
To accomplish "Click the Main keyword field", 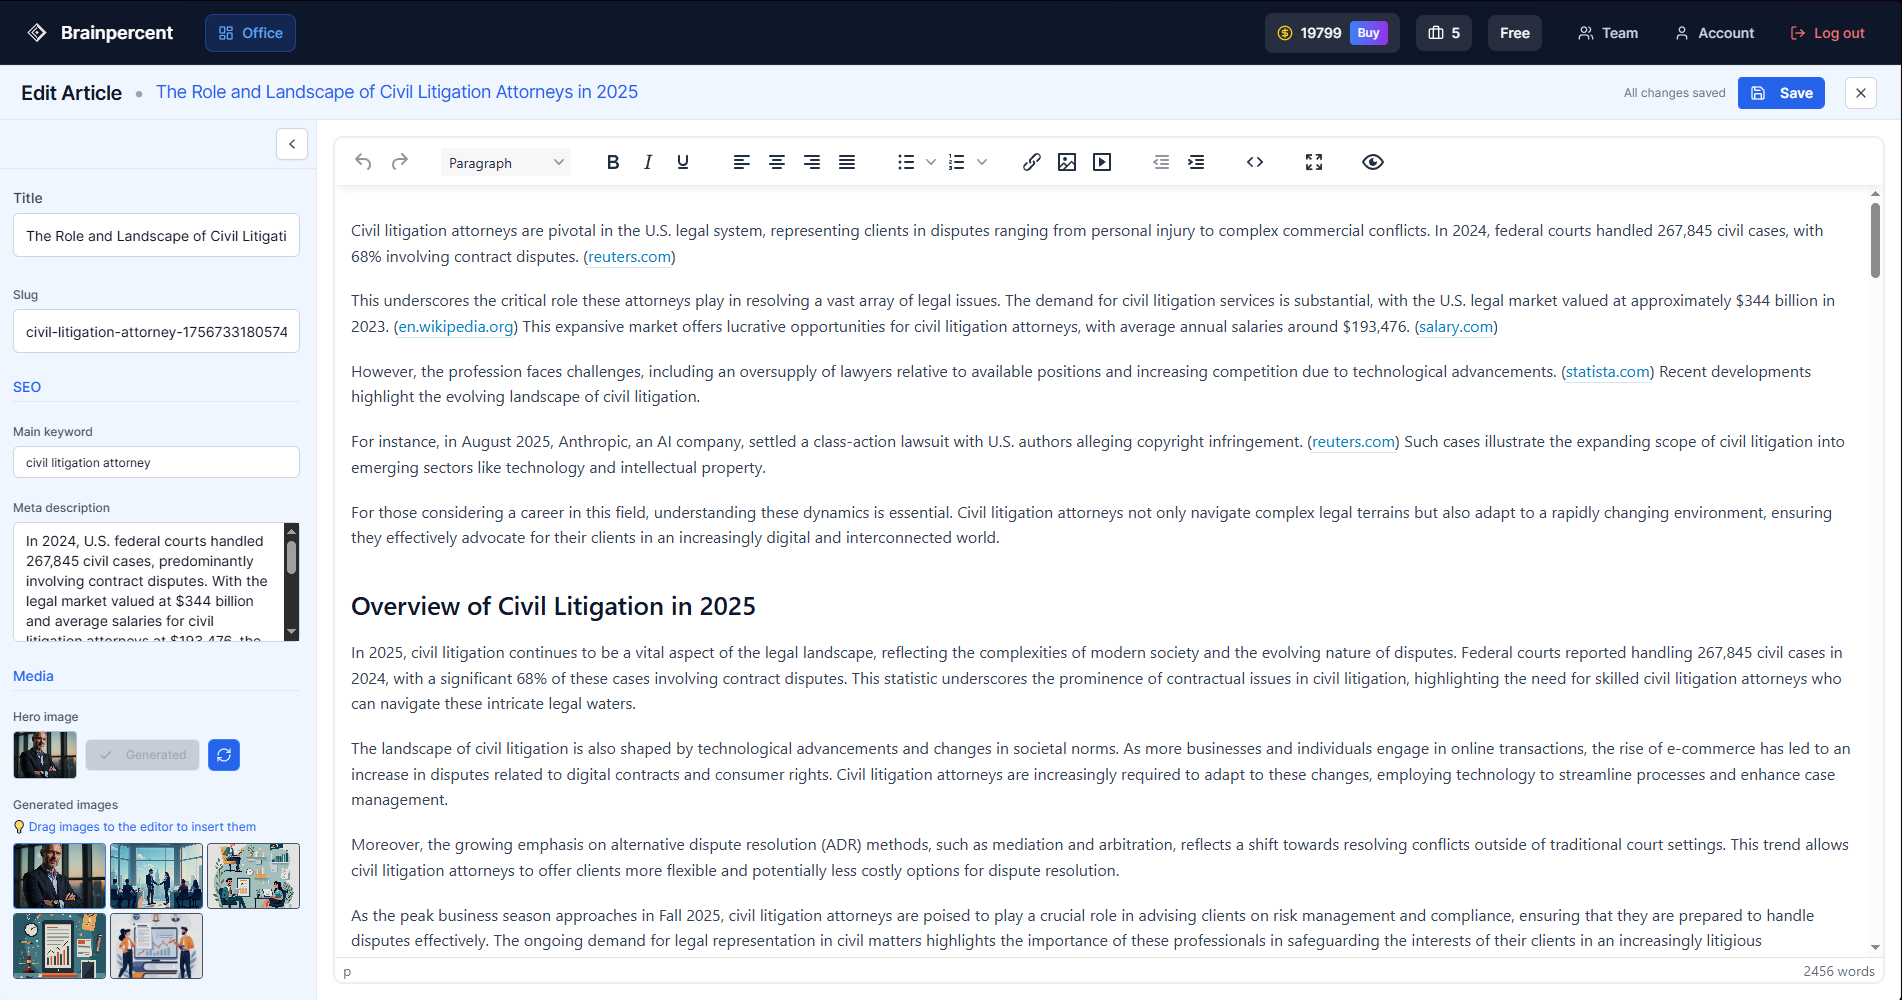I will tap(156, 463).
